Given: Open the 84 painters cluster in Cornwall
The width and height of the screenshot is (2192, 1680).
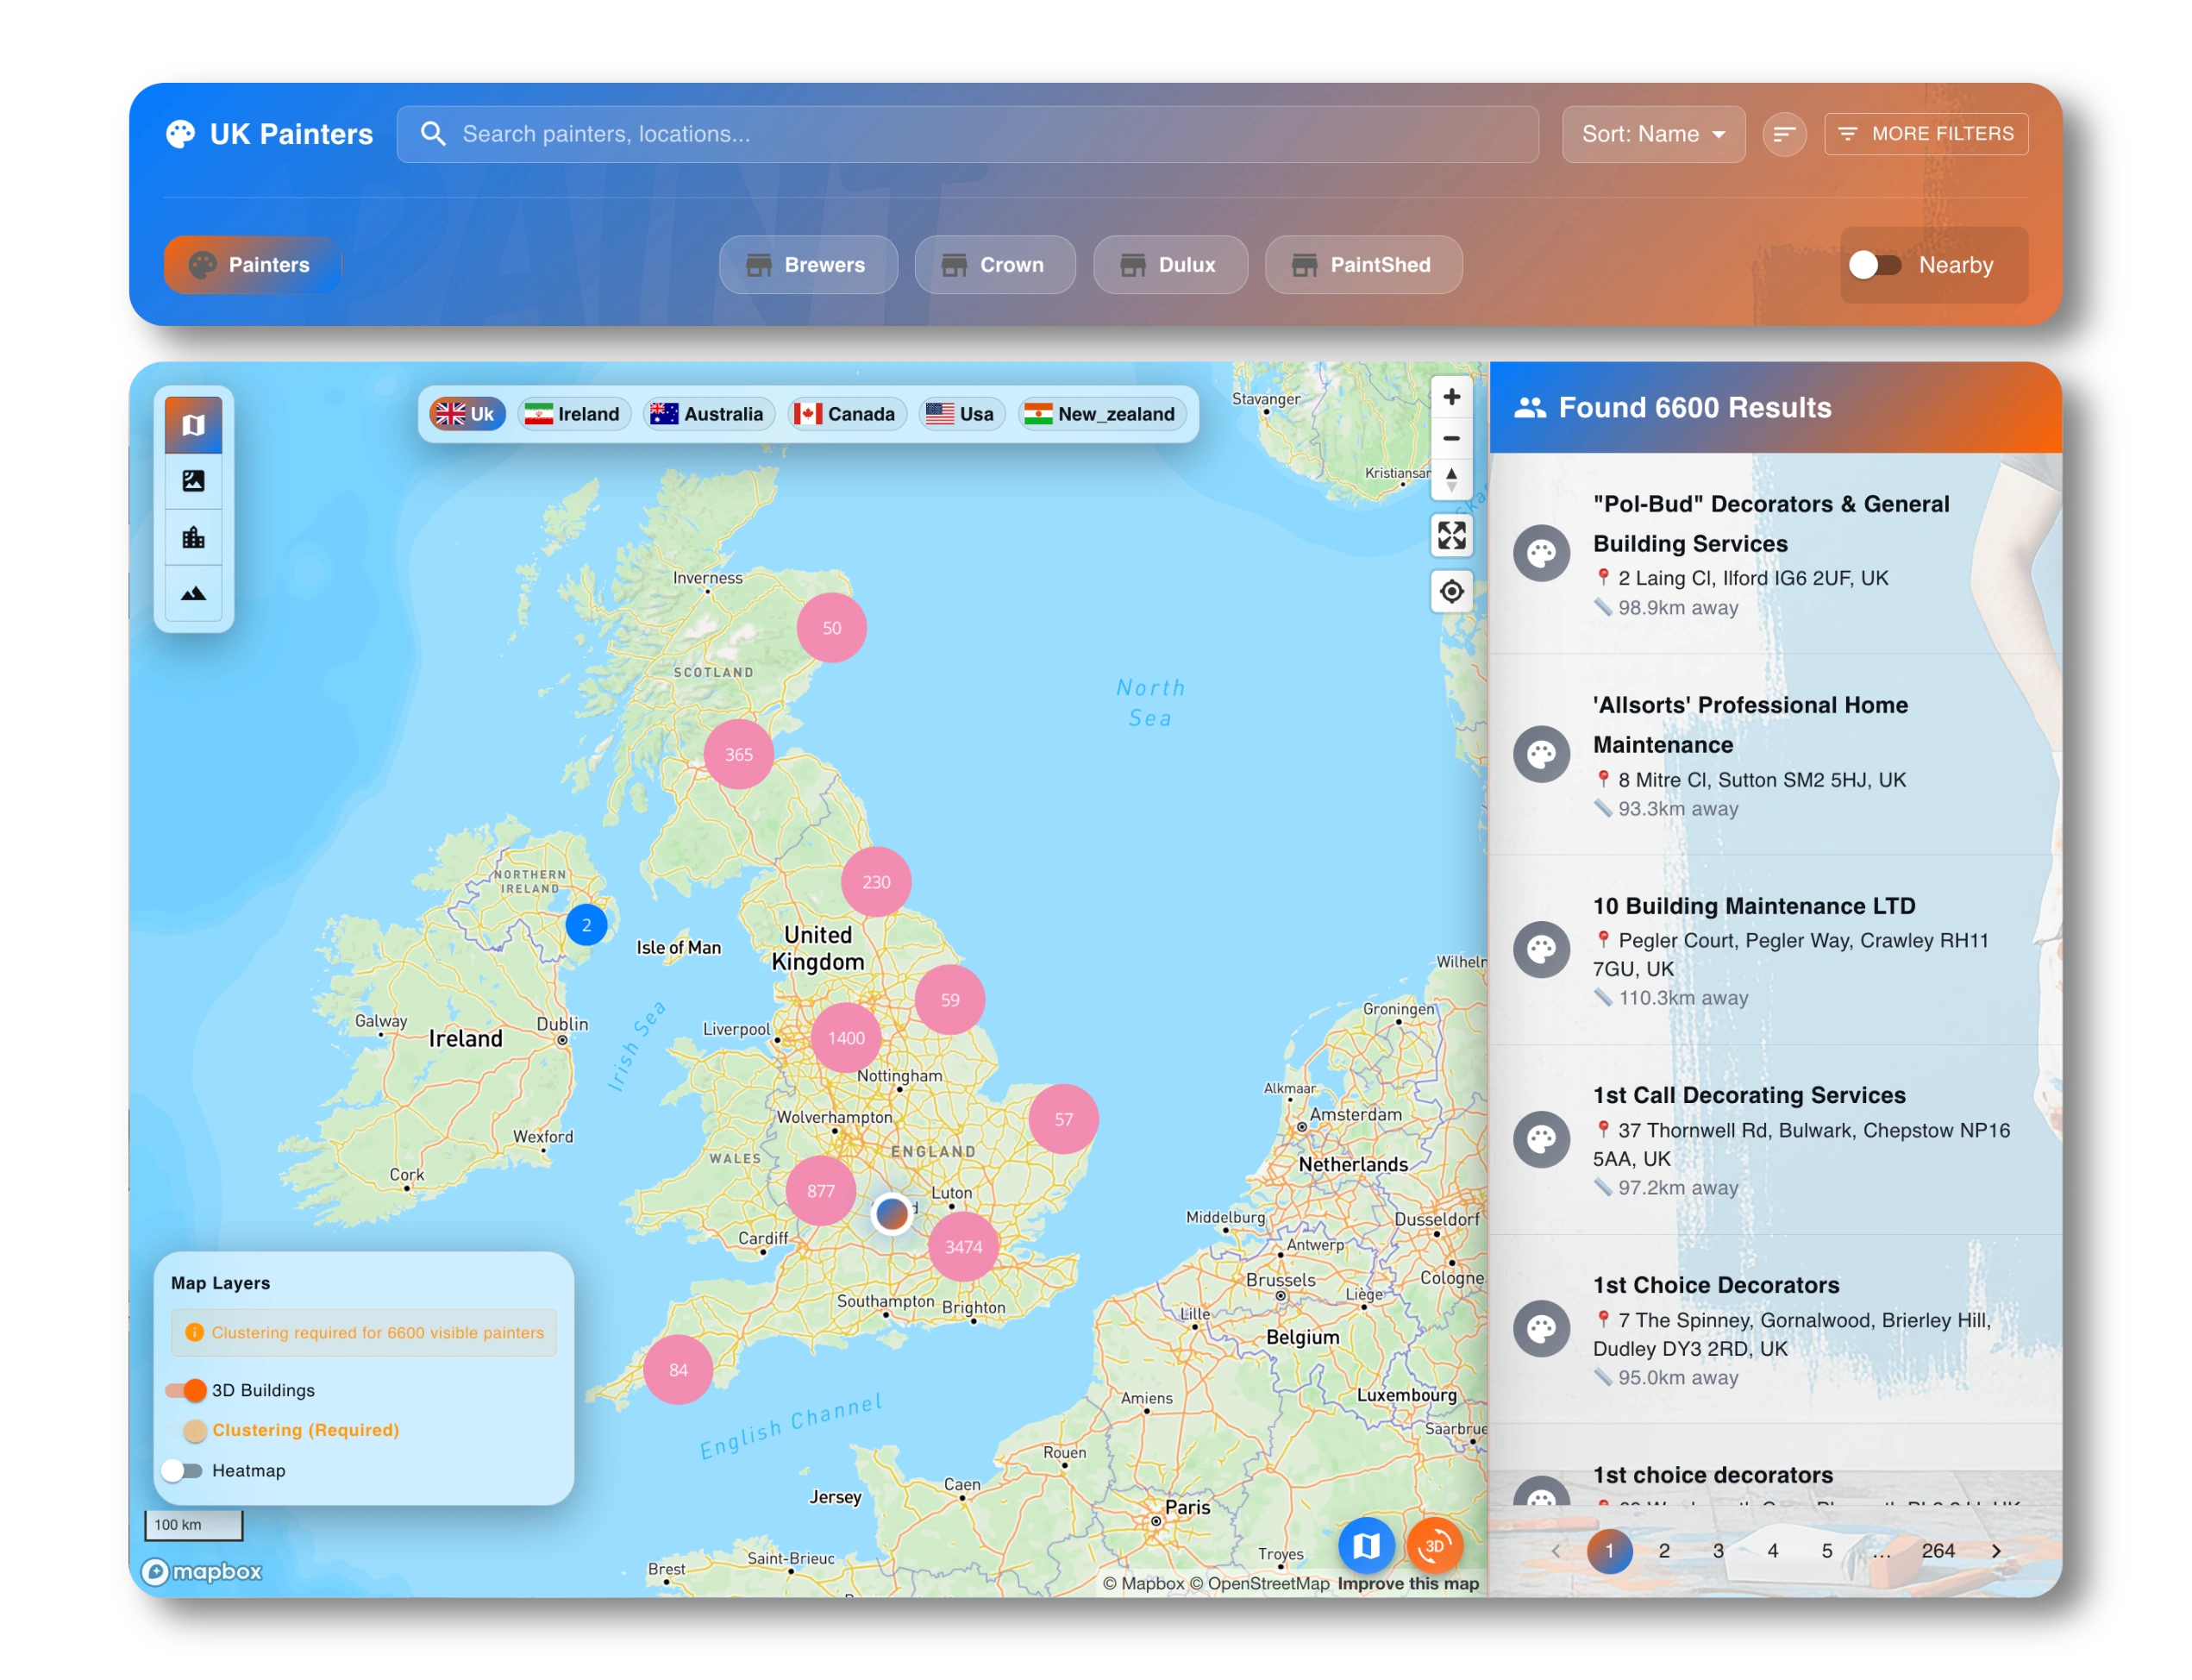Looking at the screenshot, I should [x=678, y=1370].
